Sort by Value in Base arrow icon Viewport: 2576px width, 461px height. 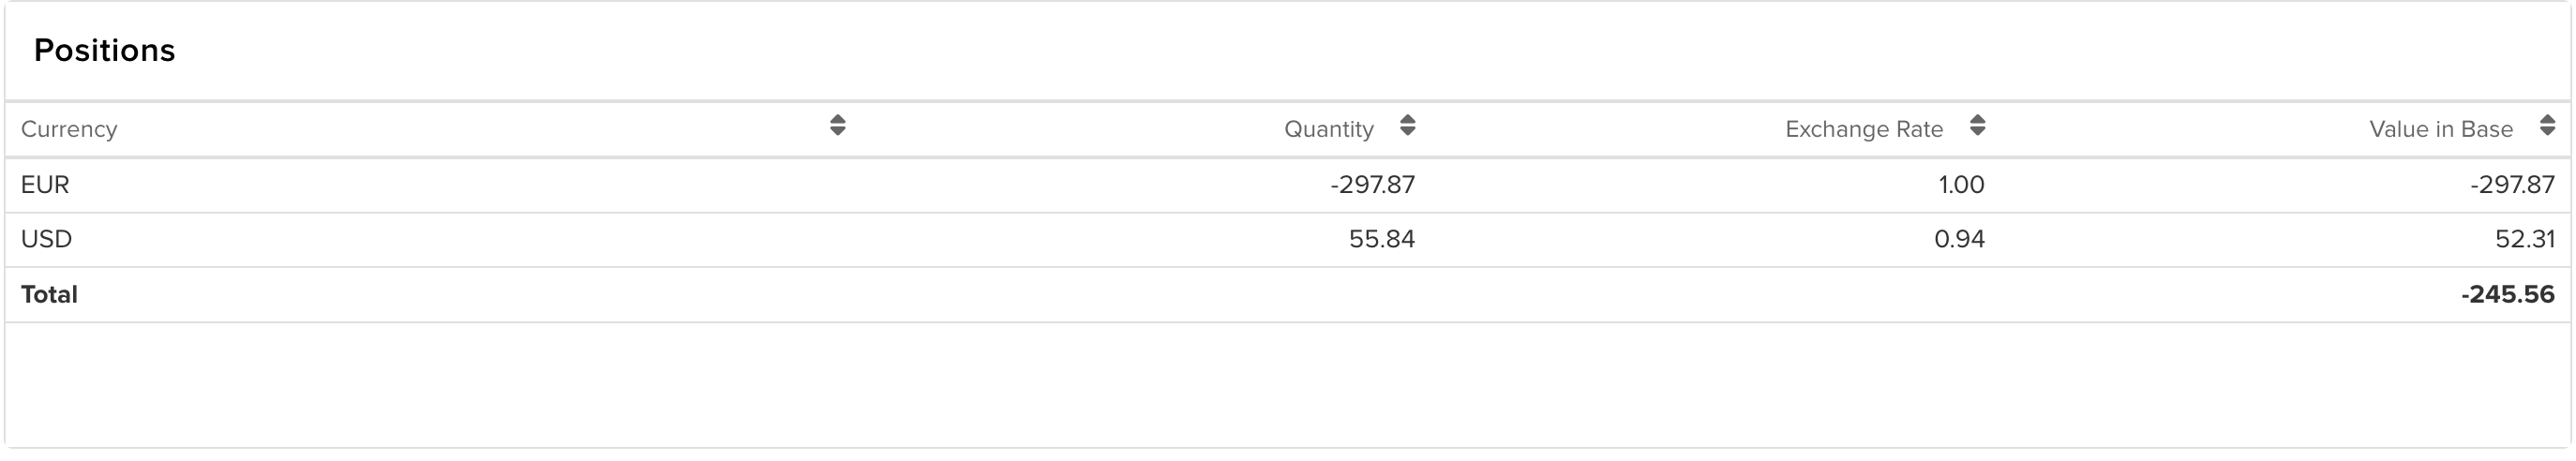2547,126
